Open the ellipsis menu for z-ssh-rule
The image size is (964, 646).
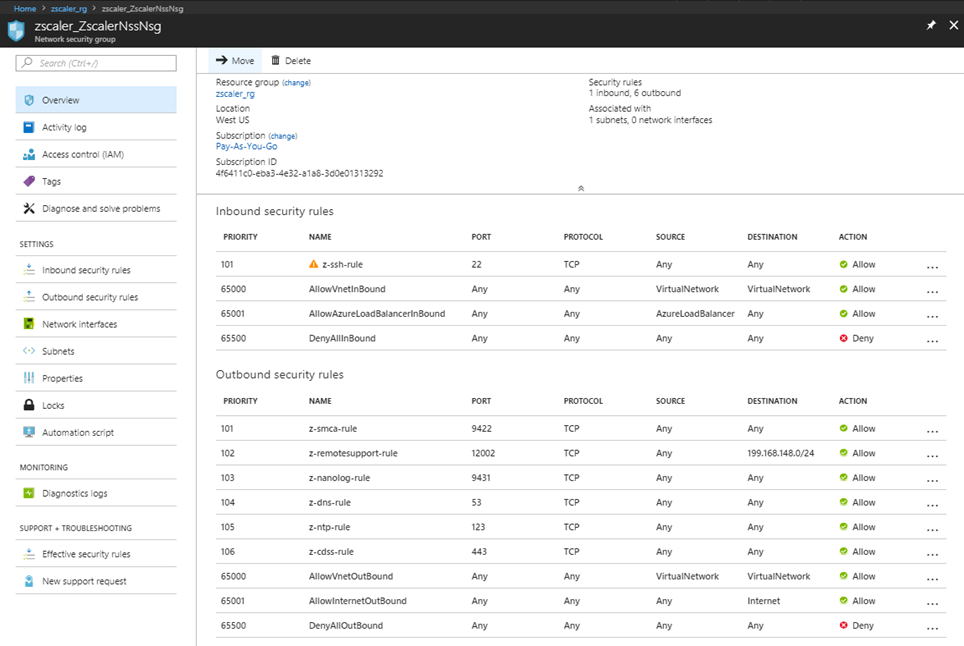[931, 264]
